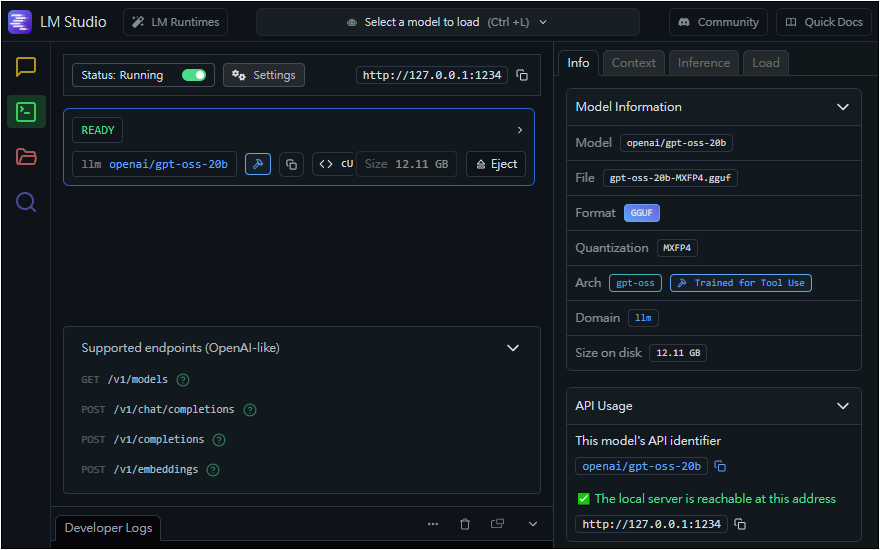Collapse the Model Information section

pyautogui.click(x=842, y=107)
